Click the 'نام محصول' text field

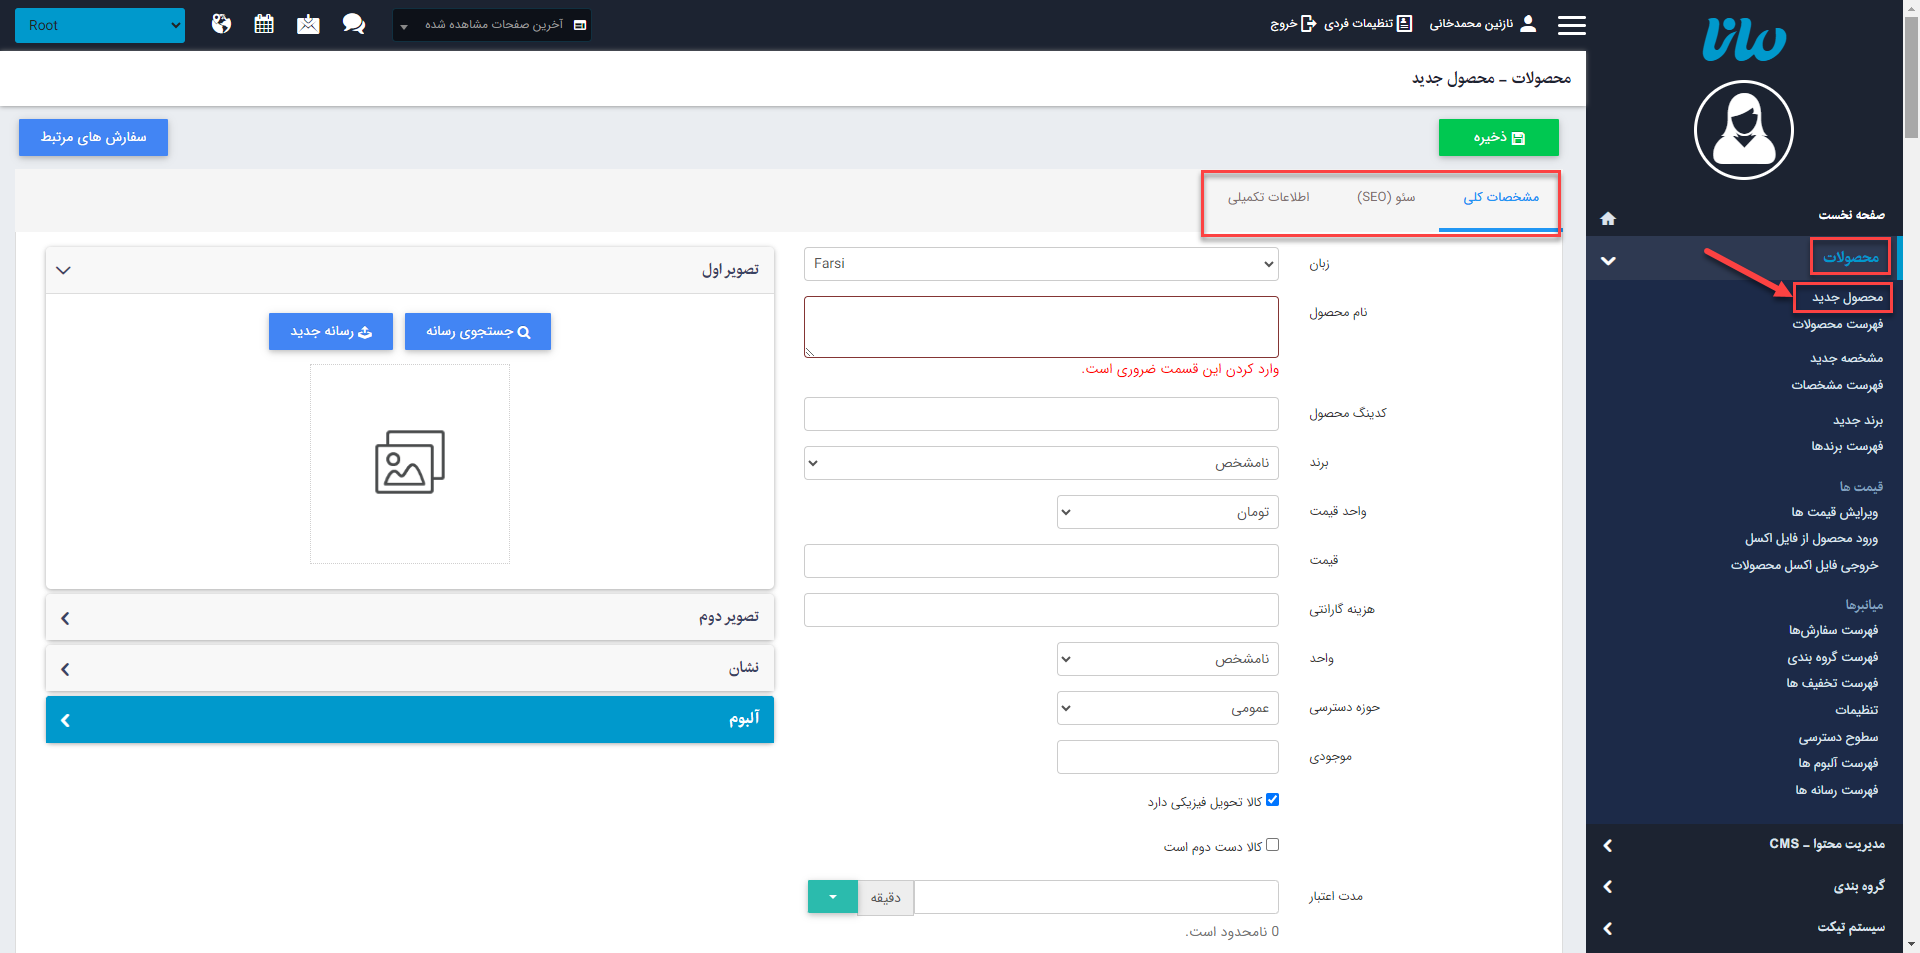[x=1040, y=327]
